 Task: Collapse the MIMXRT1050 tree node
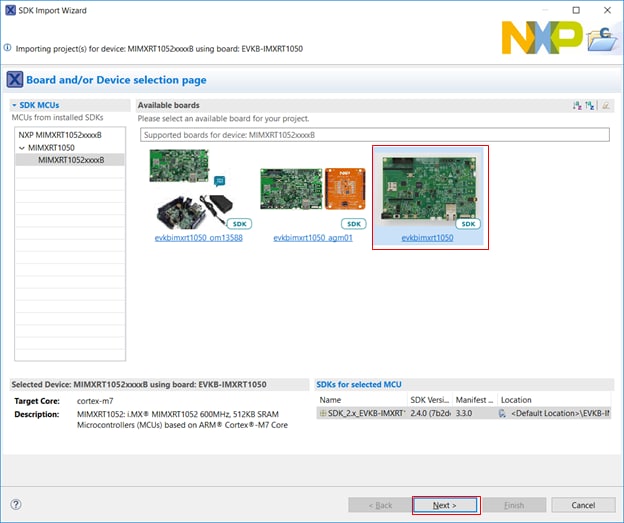coord(21,147)
